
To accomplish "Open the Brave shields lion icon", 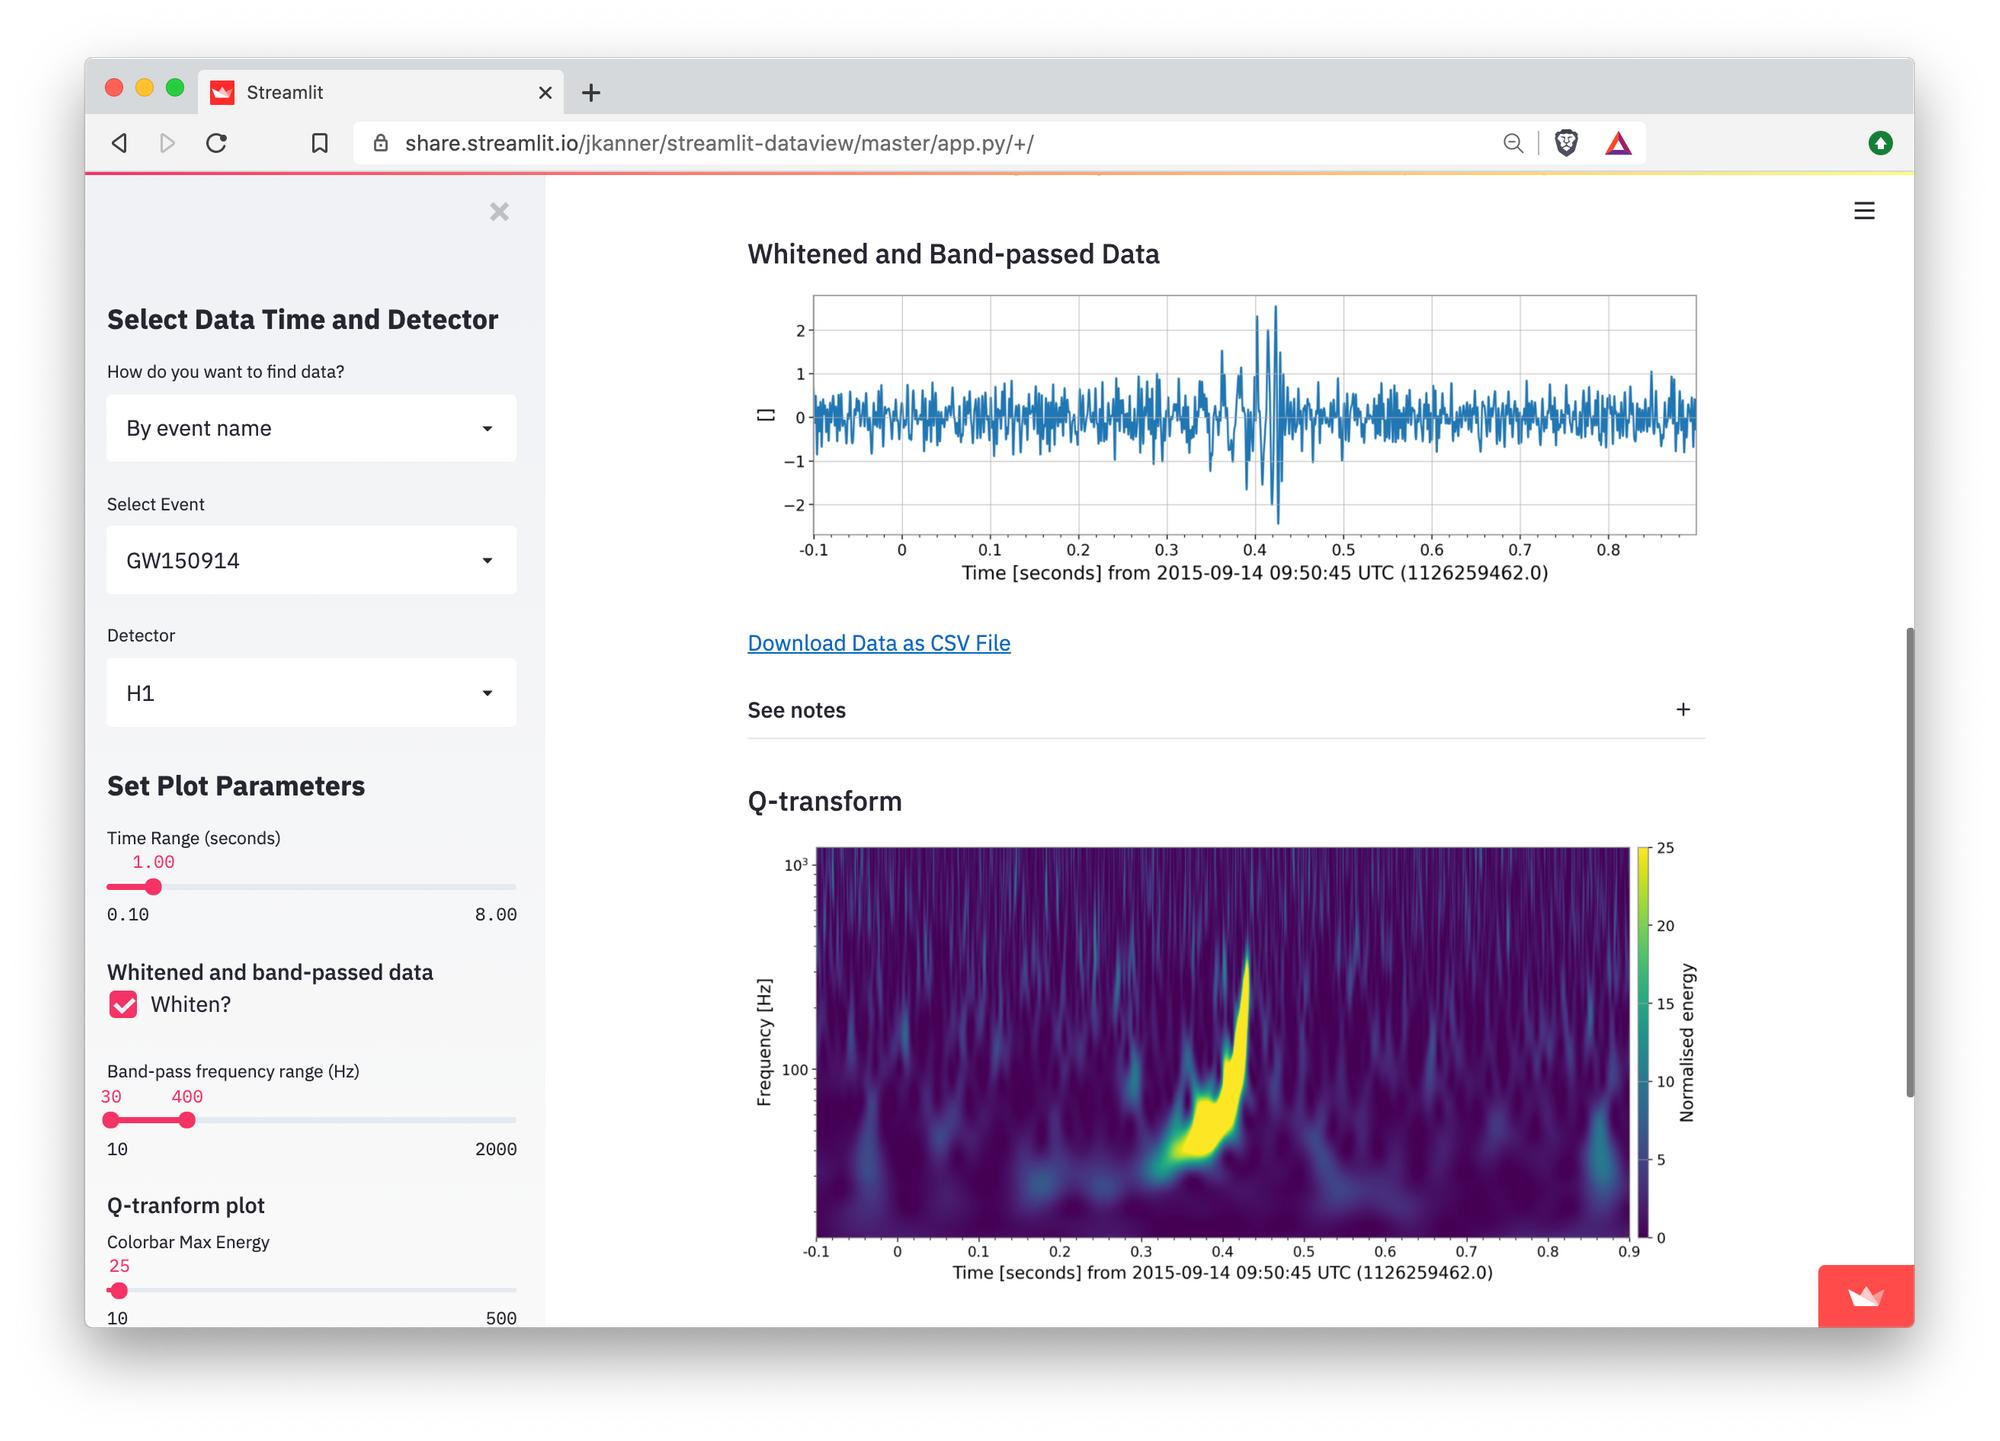I will click(1566, 143).
